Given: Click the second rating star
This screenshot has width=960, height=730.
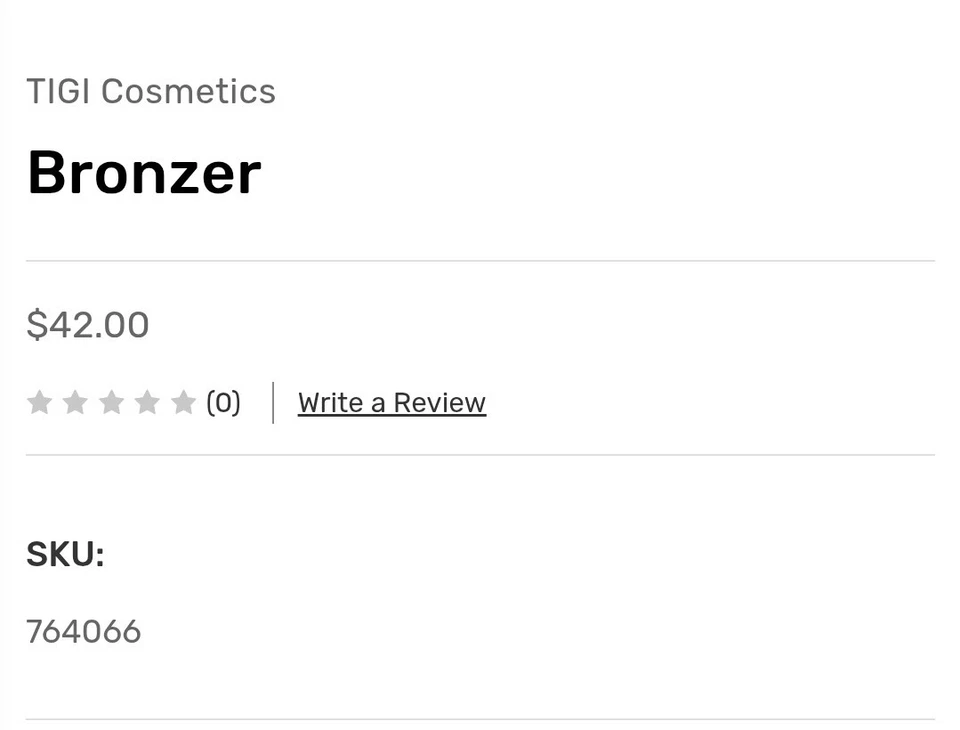Looking at the screenshot, I should (75, 403).
